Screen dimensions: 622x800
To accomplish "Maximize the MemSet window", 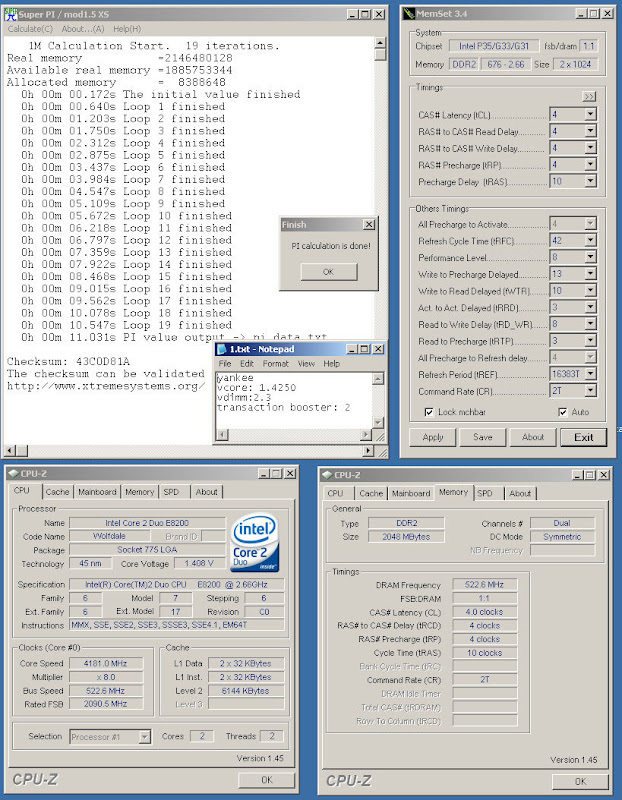I will coord(594,14).
